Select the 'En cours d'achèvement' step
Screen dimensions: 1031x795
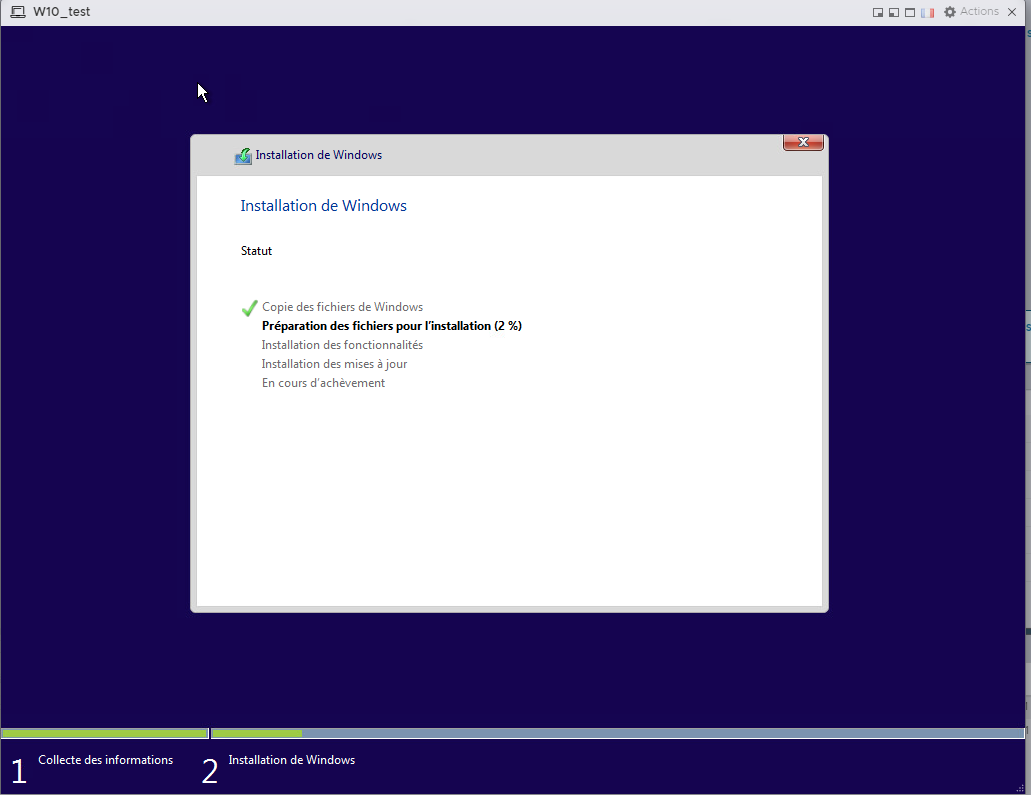tap(323, 383)
